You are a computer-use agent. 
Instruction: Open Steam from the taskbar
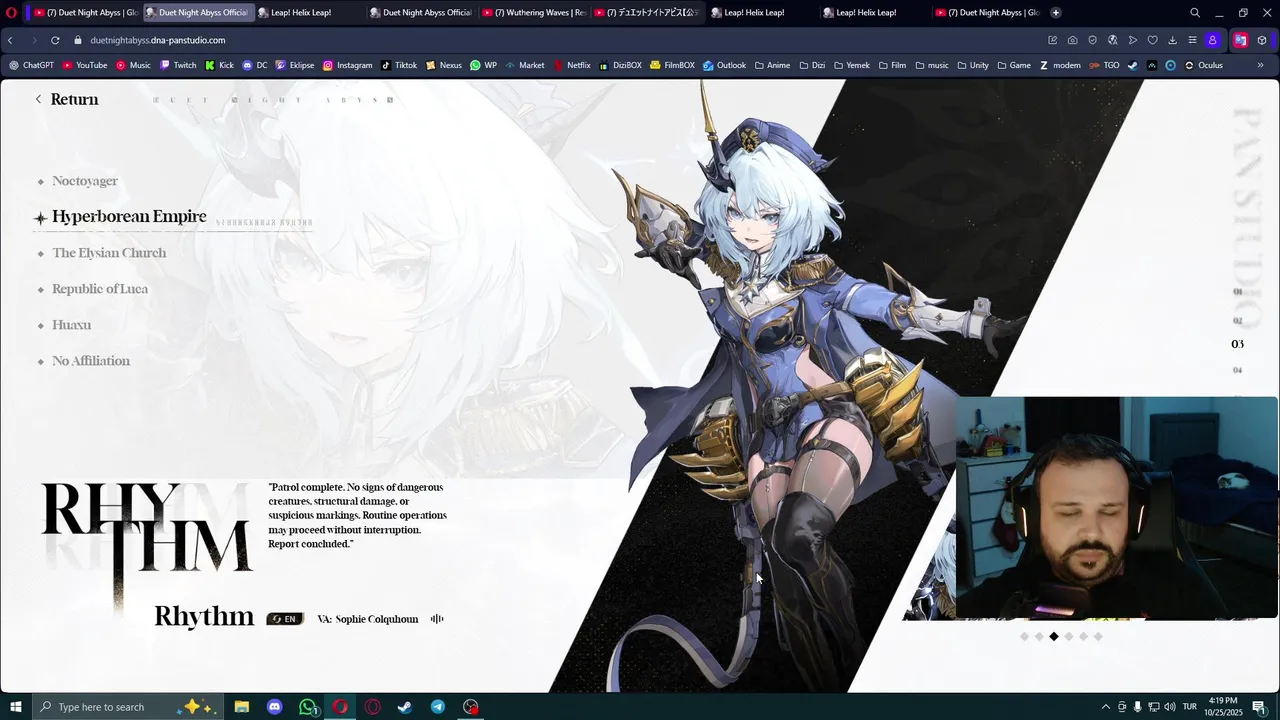click(x=405, y=707)
